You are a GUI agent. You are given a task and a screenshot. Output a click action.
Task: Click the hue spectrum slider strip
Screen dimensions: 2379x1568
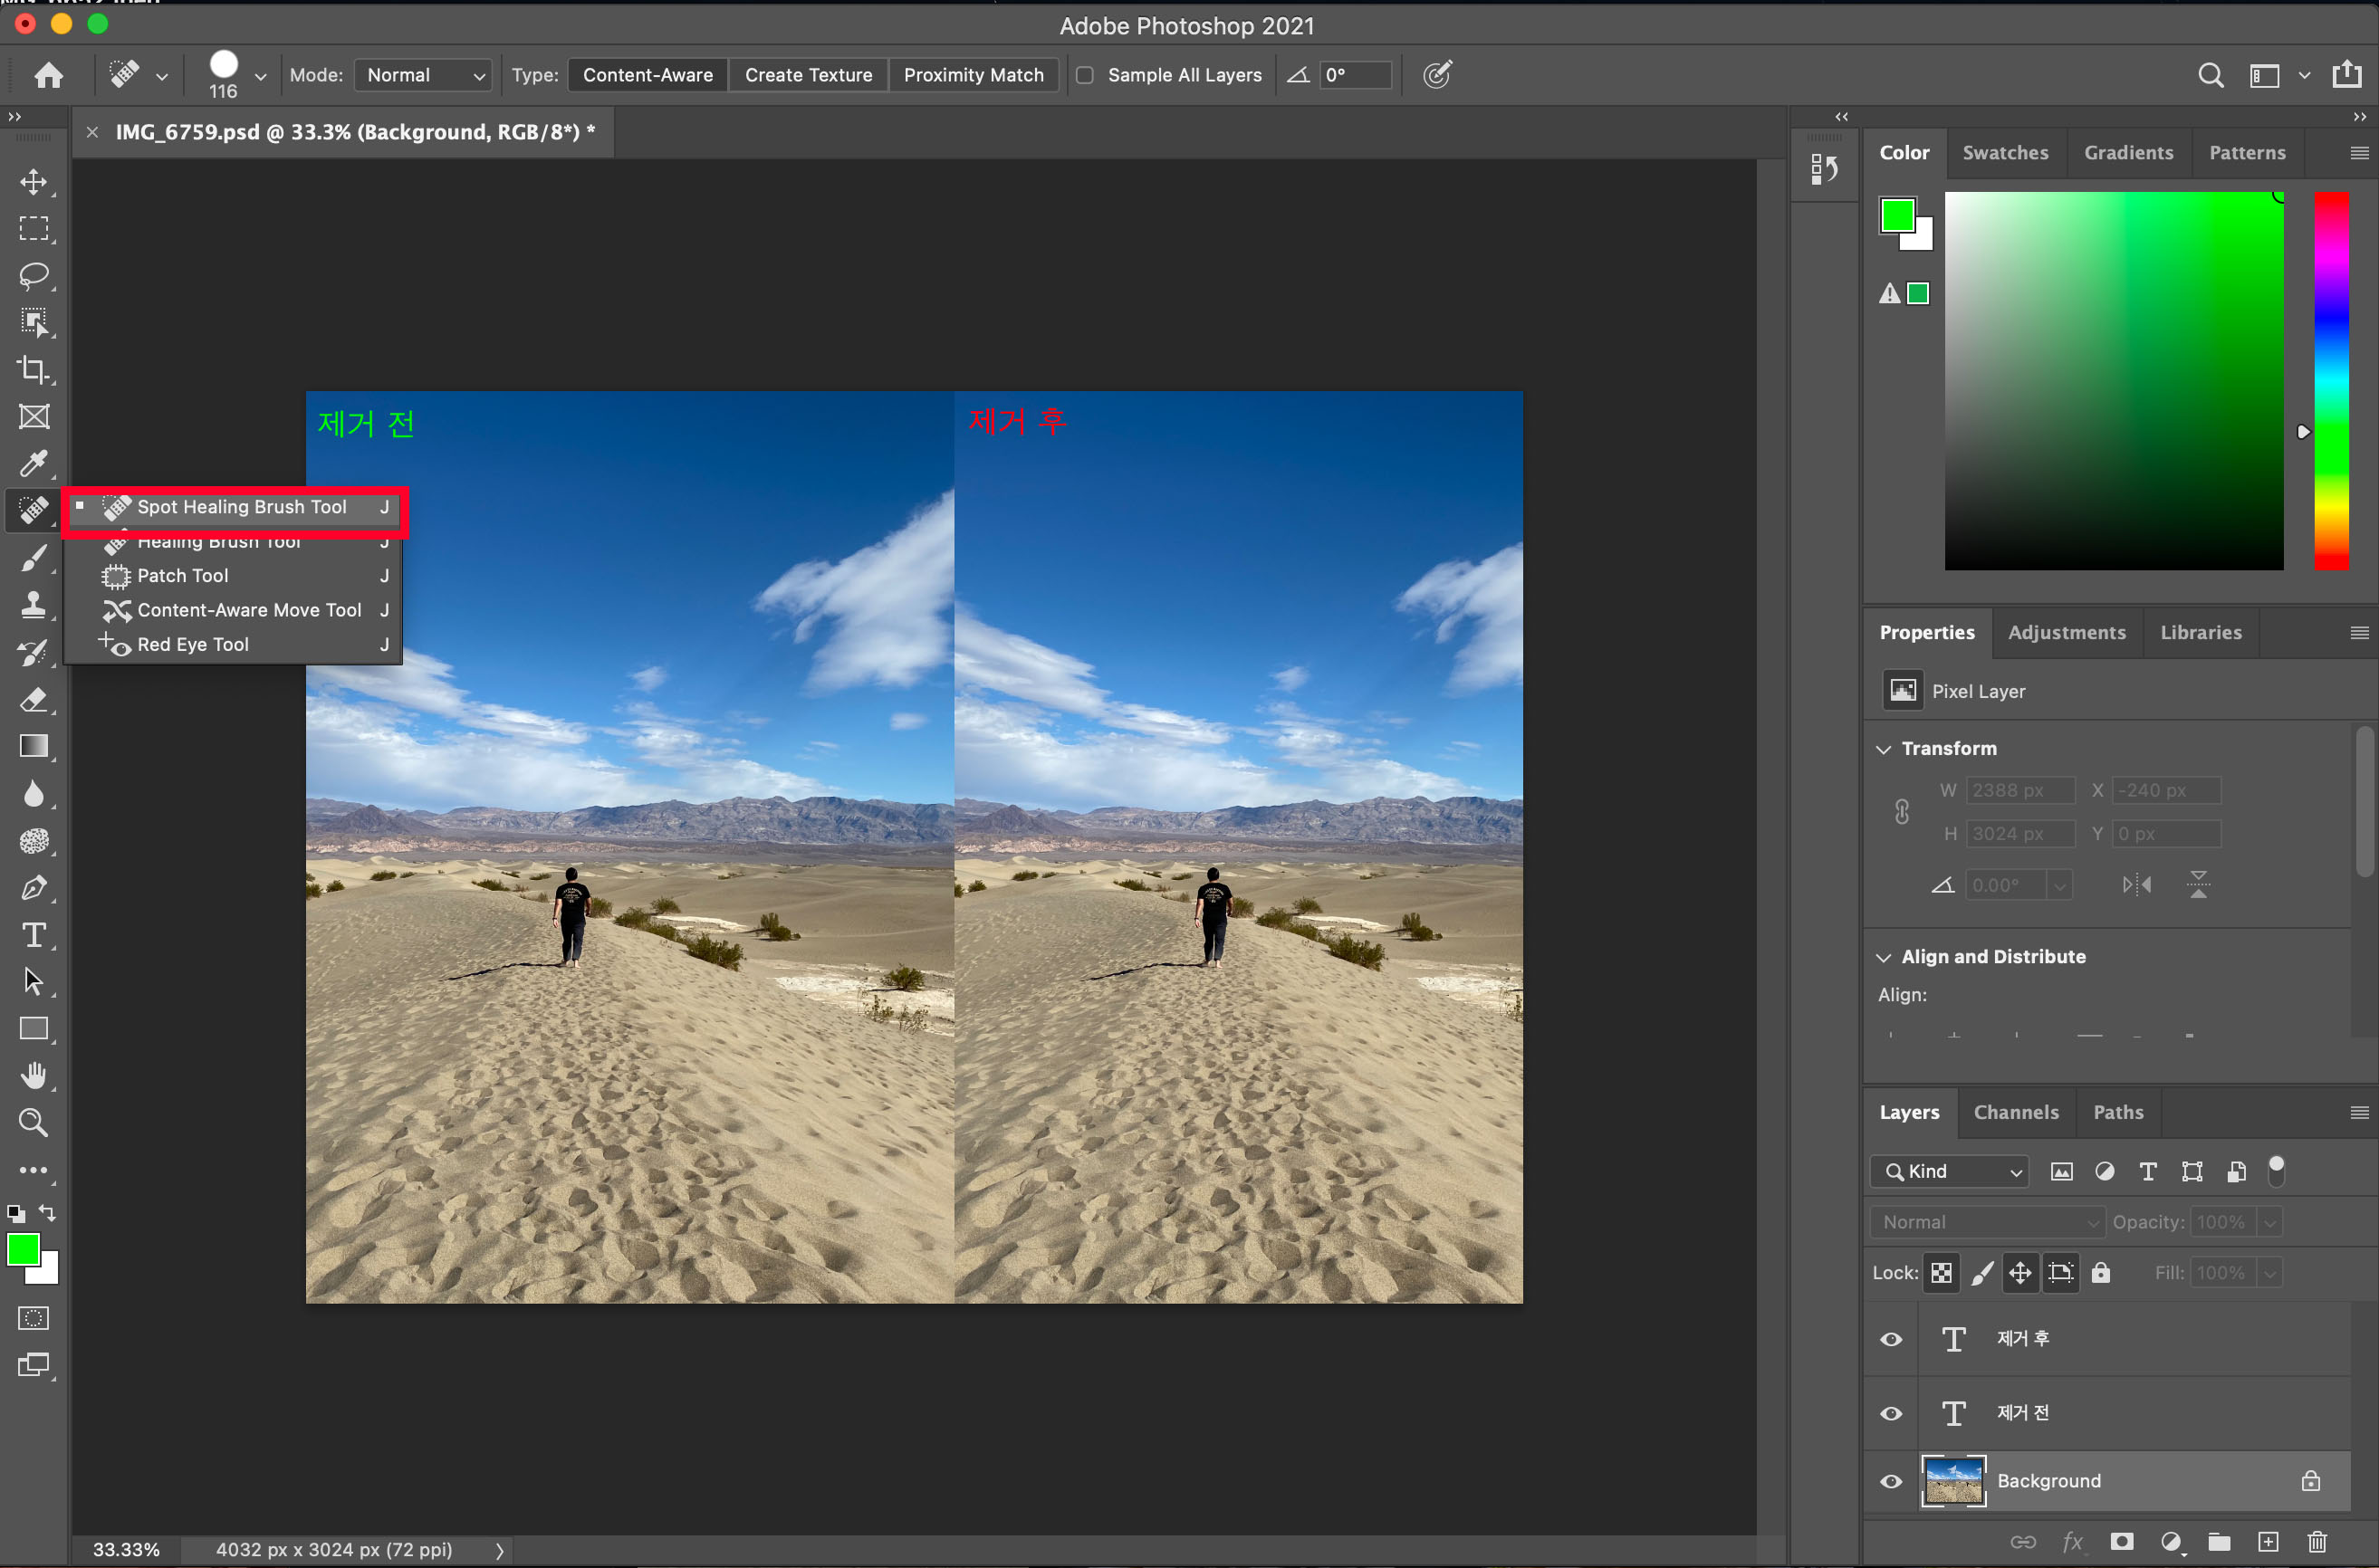(x=2331, y=380)
